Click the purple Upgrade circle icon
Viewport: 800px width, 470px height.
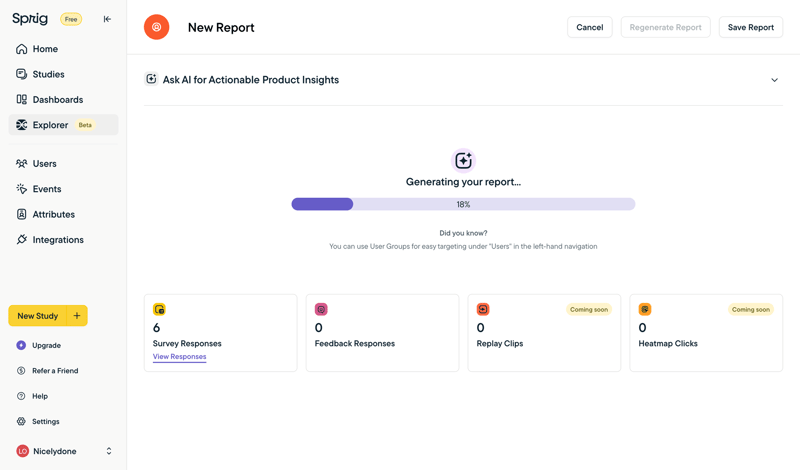click(21, 345)
